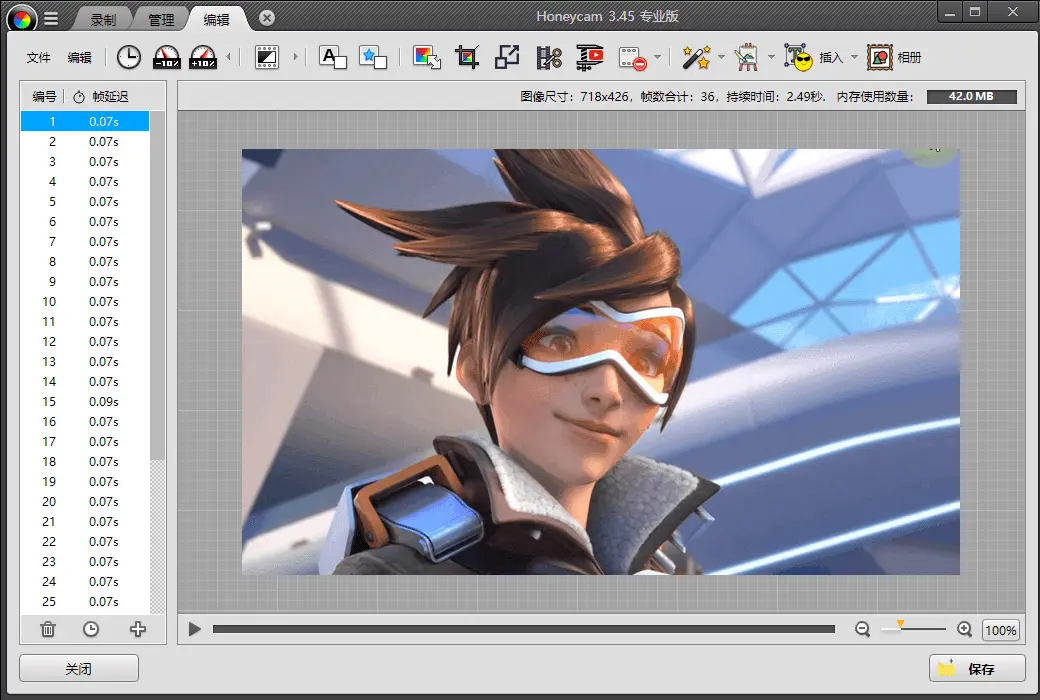Screen dimensions: 1040x700
Task: Select frame 21 row
Action: (x=85, y=522)
